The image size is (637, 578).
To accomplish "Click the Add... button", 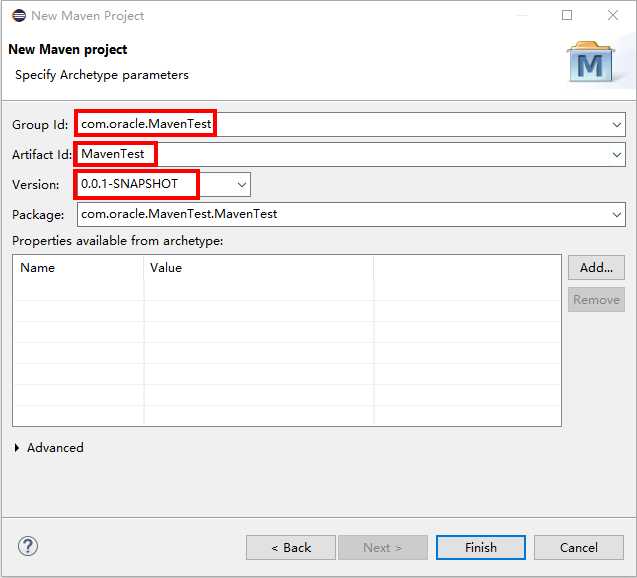I will [x=596, y=268].
